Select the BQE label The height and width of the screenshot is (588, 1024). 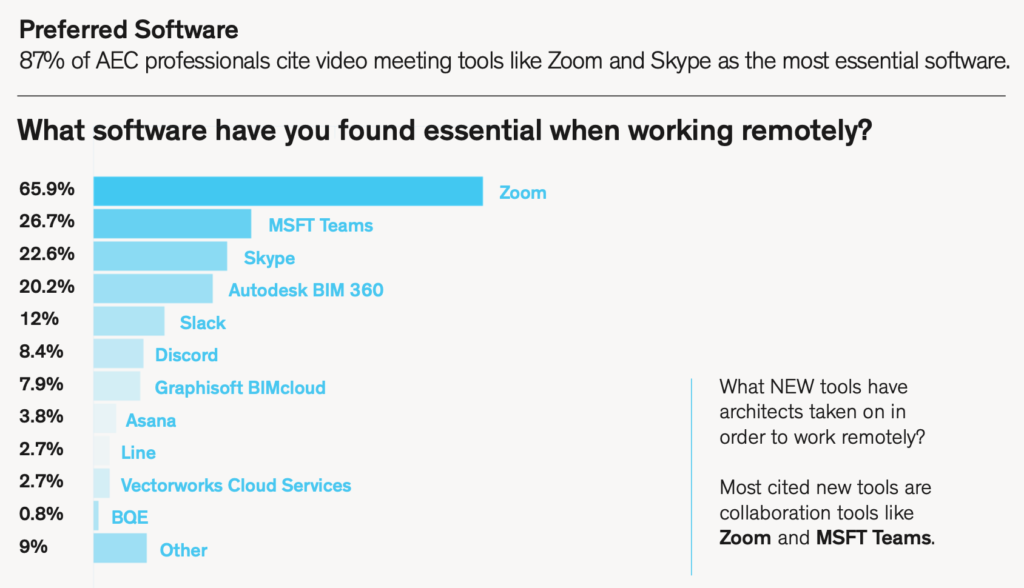[x=130, y=517]
